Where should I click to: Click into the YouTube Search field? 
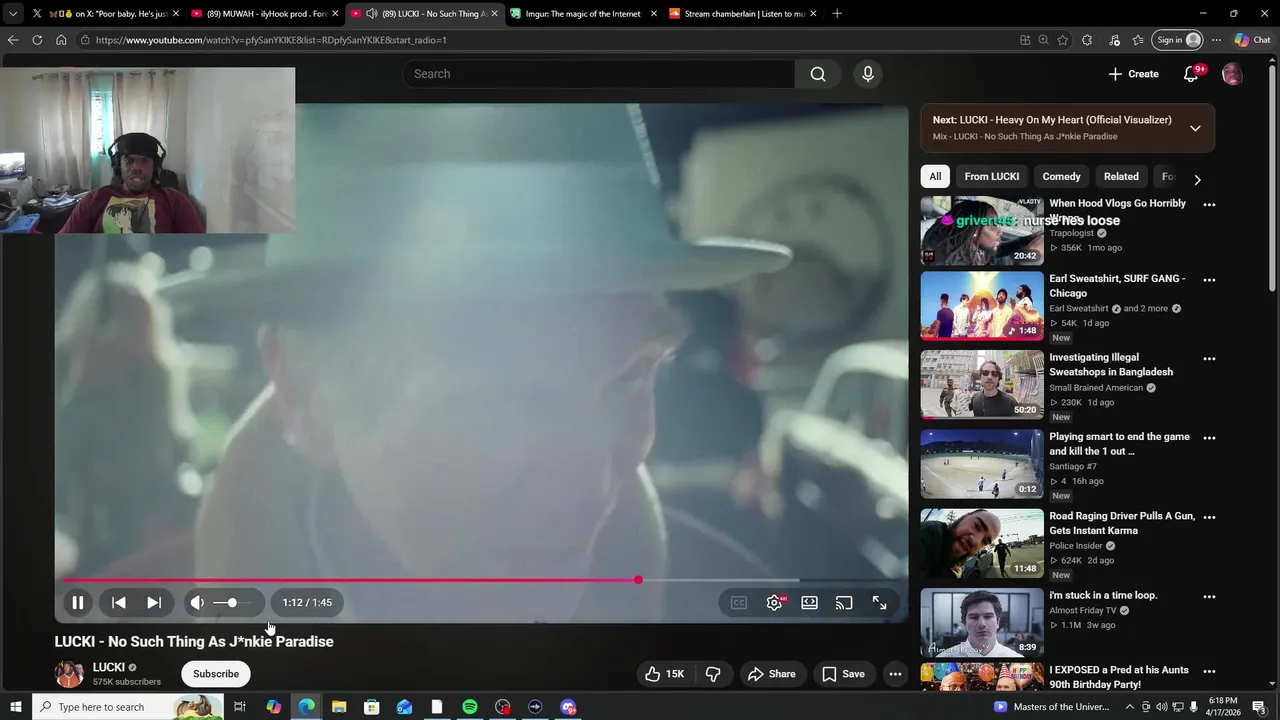pyautogui.click(x=599, y=74)
